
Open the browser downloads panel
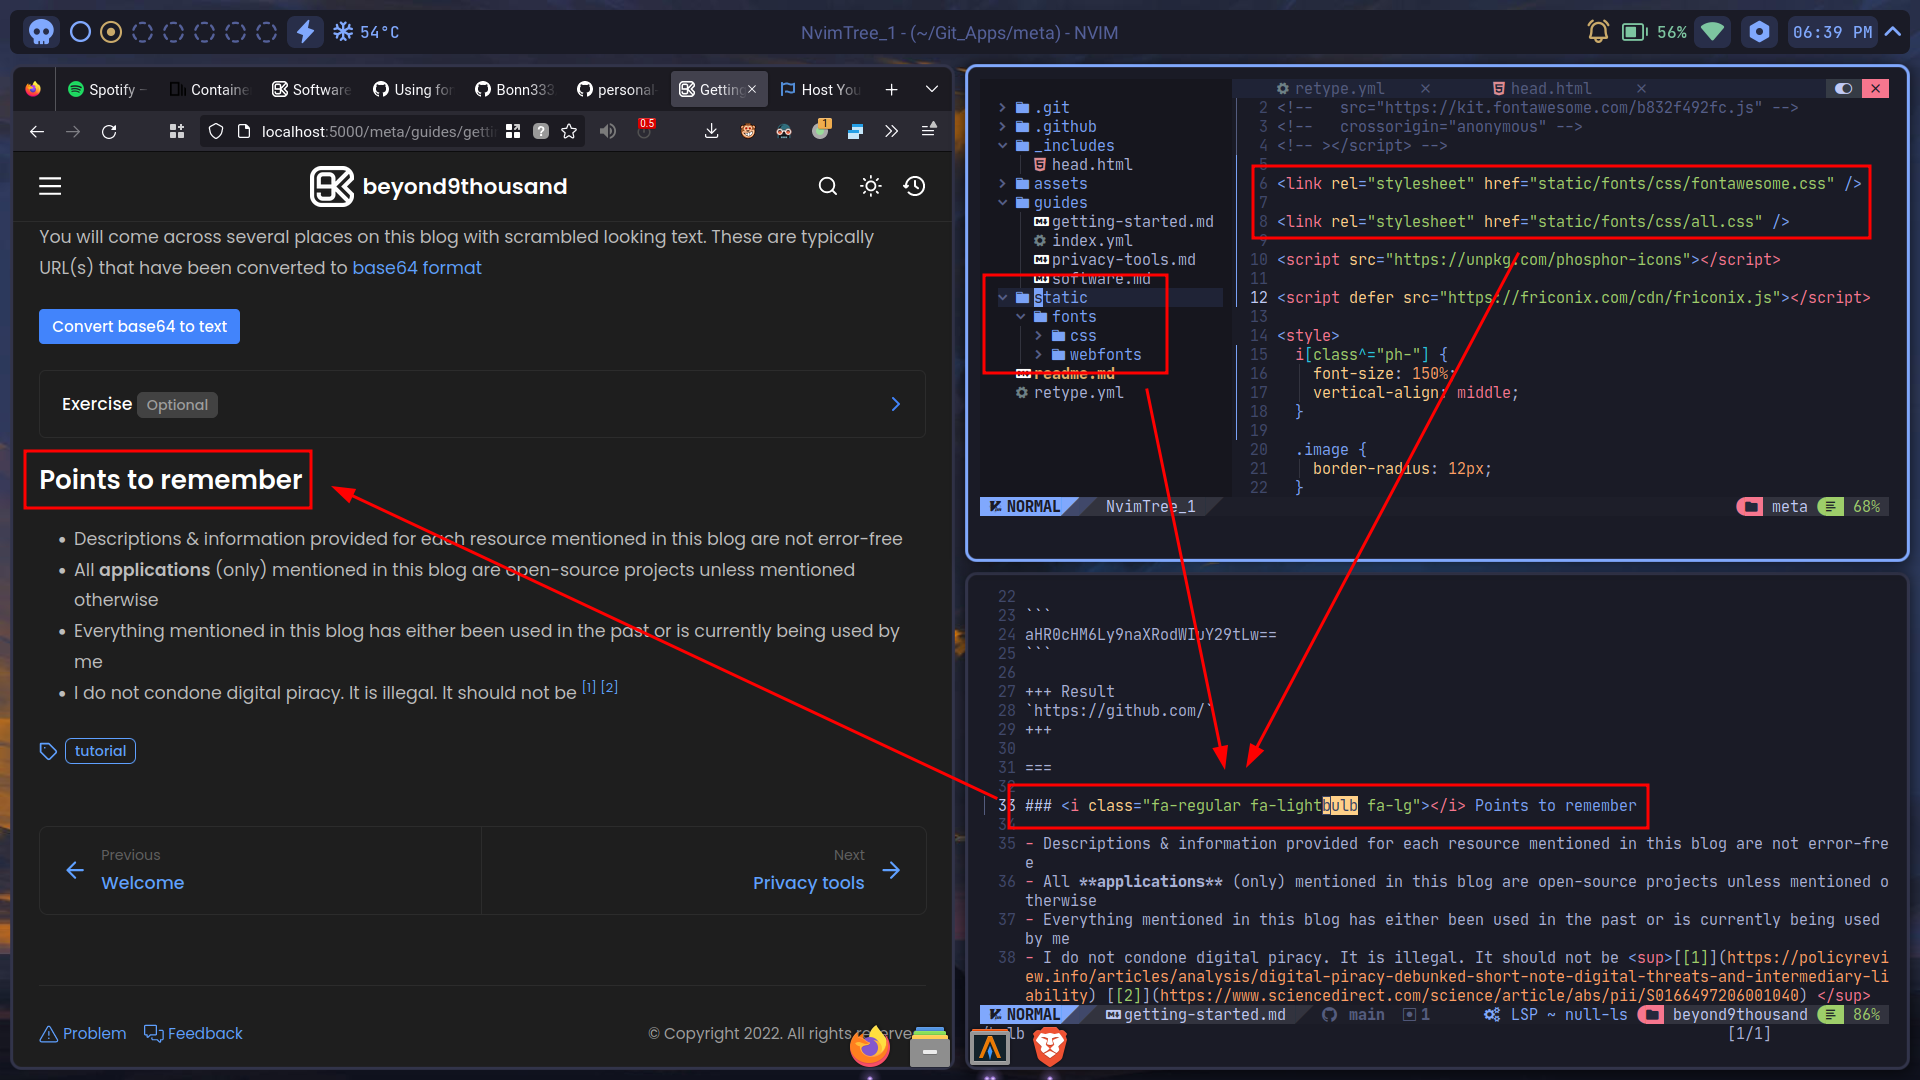(x=711, y=131)
